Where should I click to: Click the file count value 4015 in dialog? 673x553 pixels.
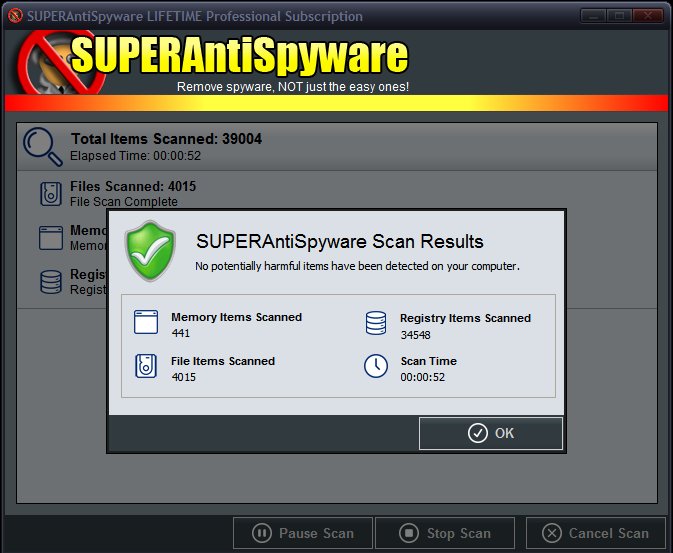(184, 377)
